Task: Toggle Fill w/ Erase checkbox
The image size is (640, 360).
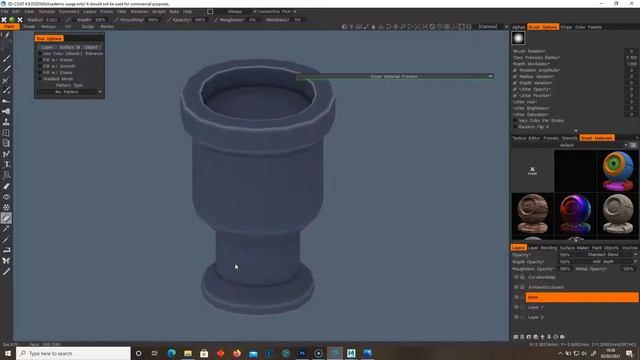Action: click(40, 73)
